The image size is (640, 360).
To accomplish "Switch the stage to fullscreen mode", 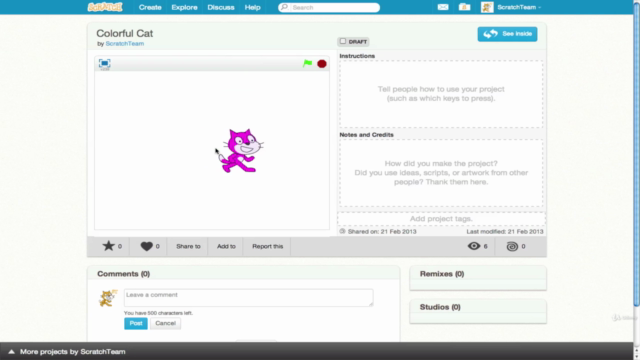I will pyautogui.click(x=104, y=64).
